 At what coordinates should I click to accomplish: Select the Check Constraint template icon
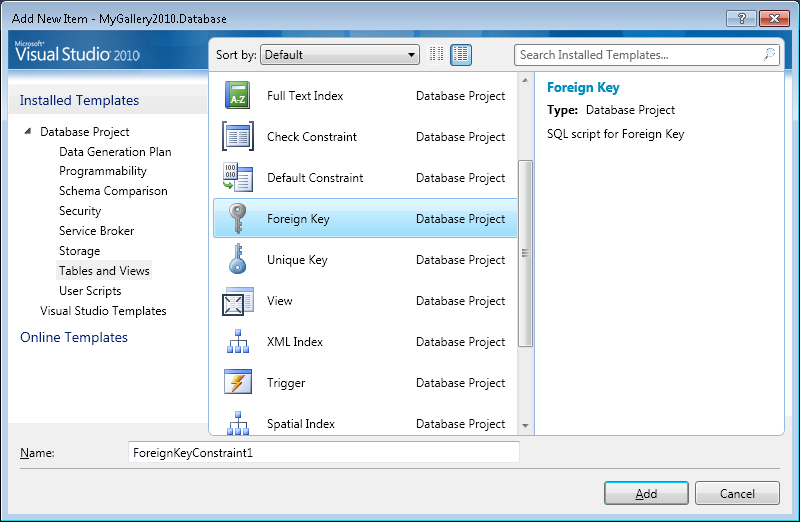point(238,136)
